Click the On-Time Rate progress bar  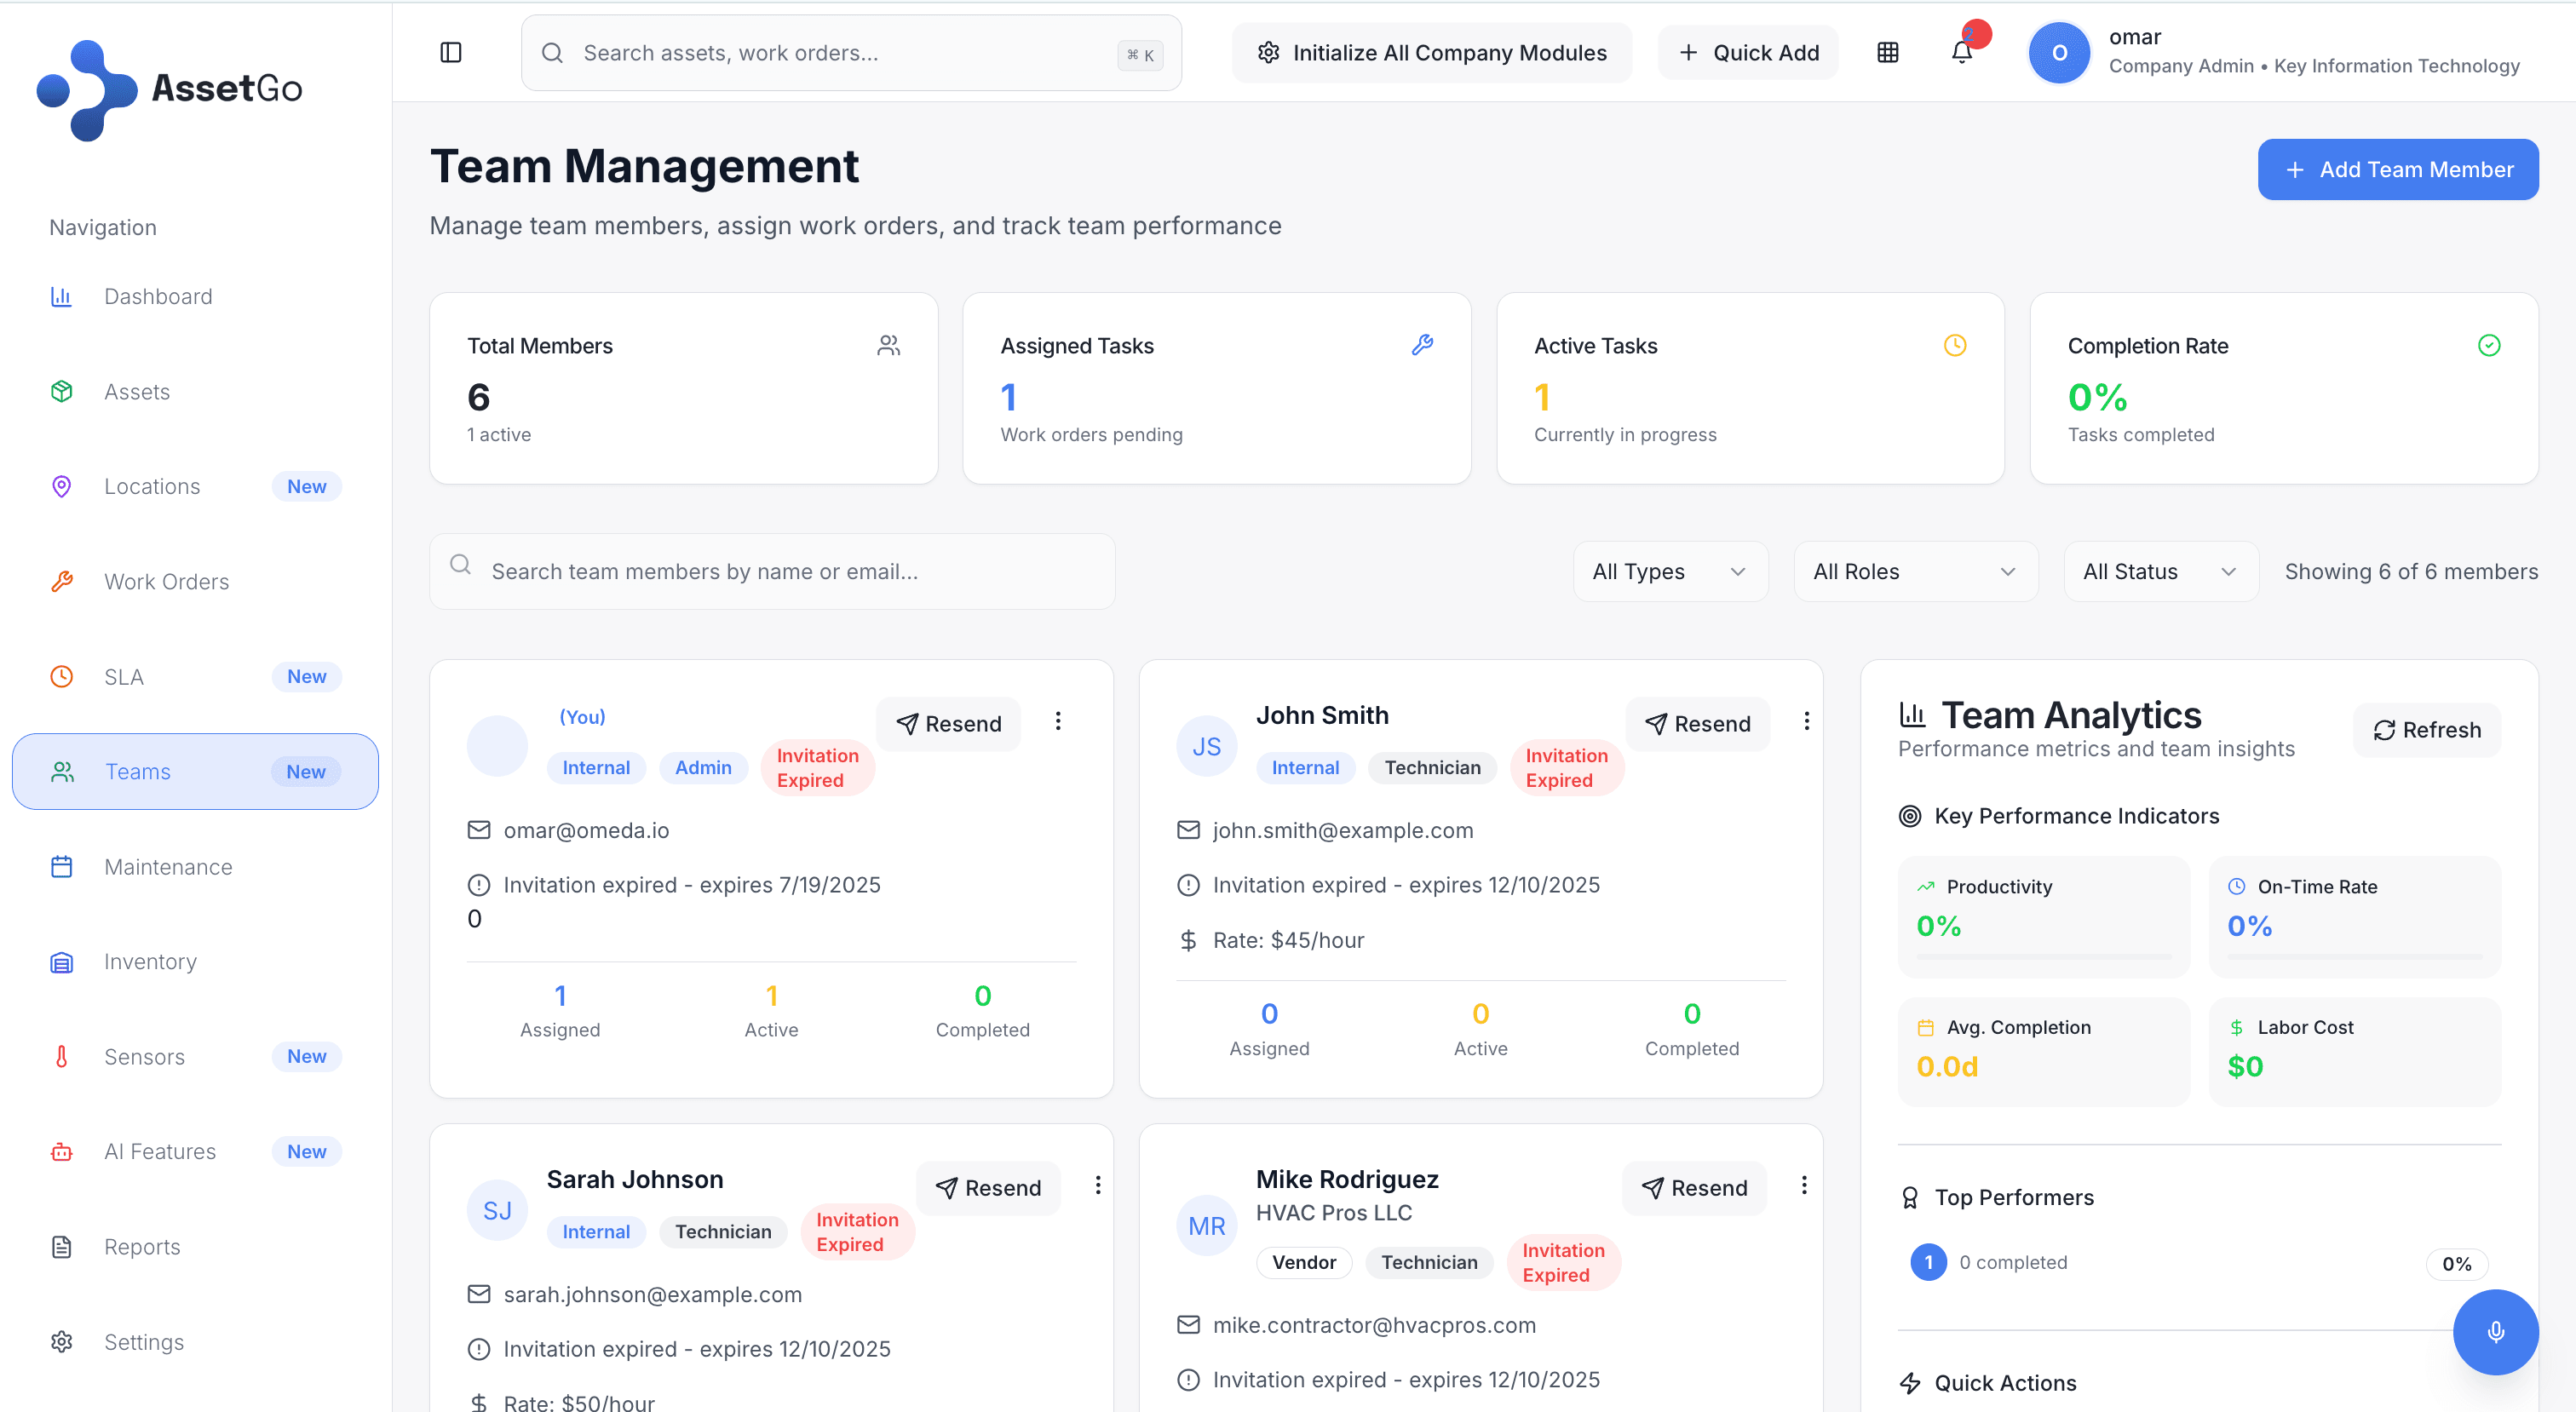pos(2354,957)
